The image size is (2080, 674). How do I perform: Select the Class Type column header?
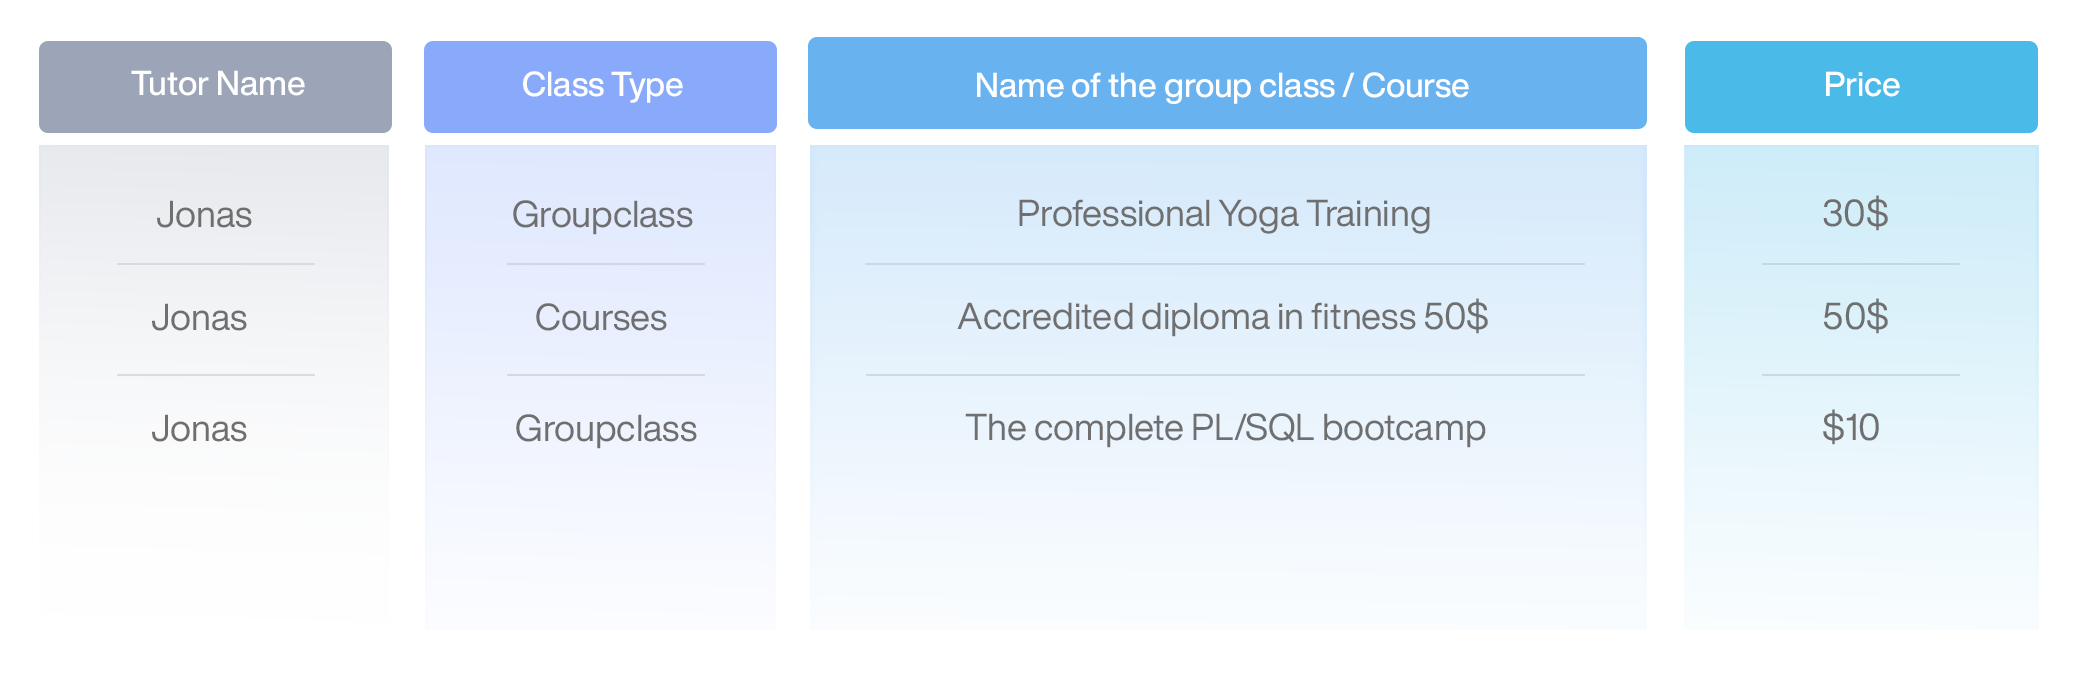600,87
